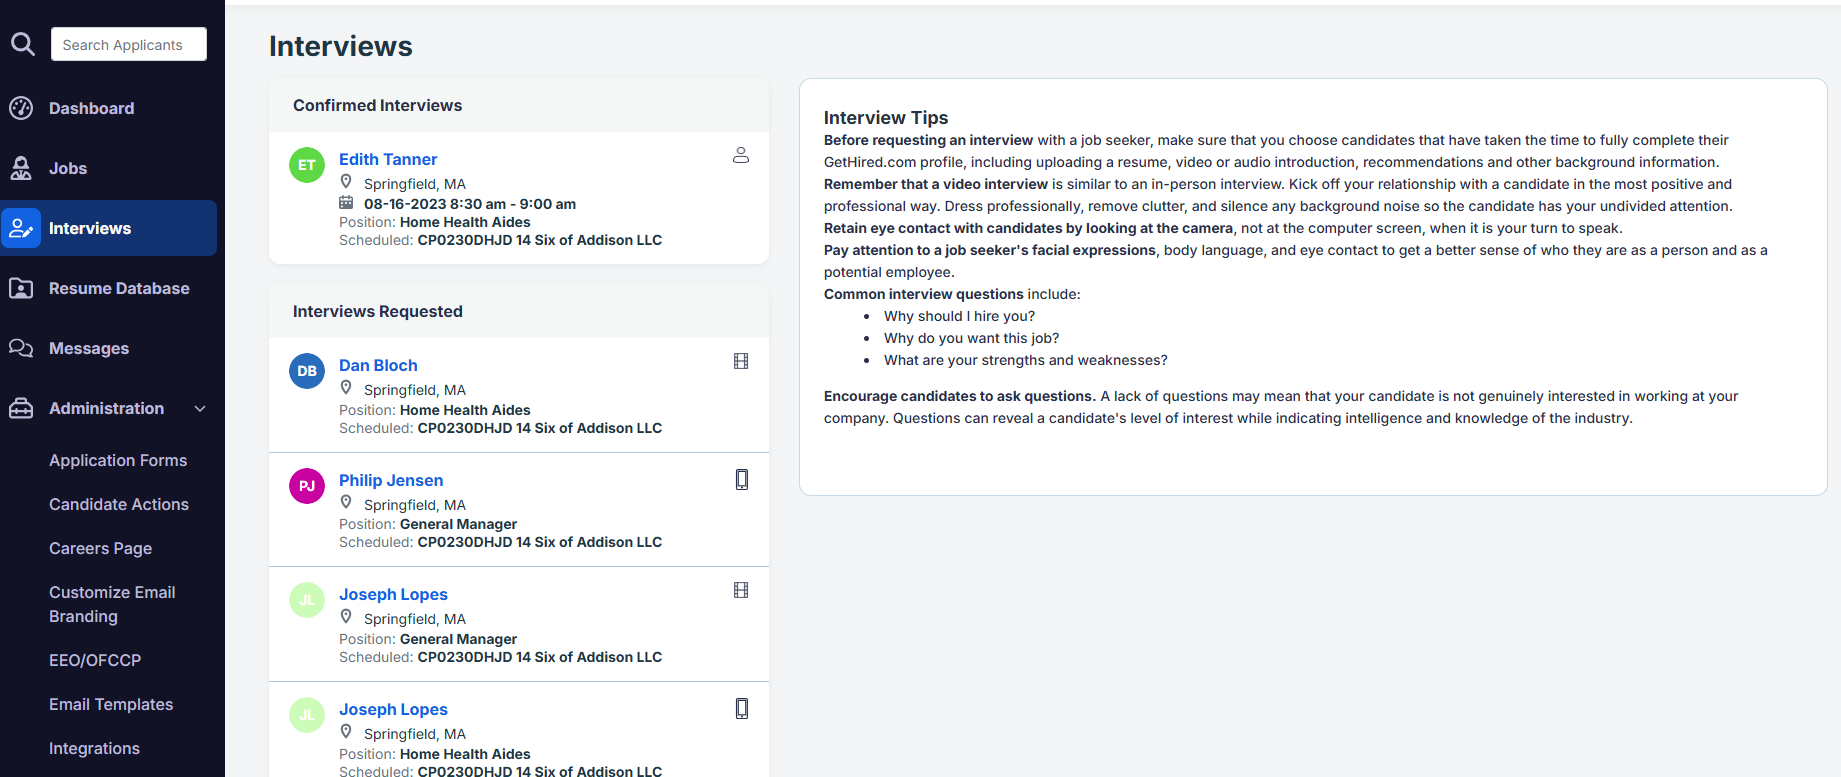Open the Administration menu label
The width and height of the screenshot is (1841, 777).
[x=106, y=408]
